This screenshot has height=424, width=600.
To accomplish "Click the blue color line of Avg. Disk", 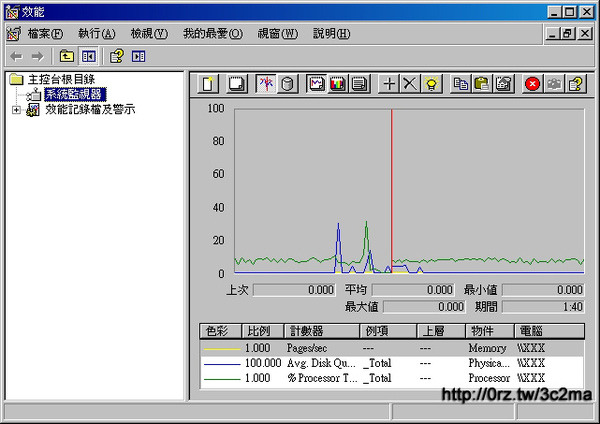I will pos(222,364).
